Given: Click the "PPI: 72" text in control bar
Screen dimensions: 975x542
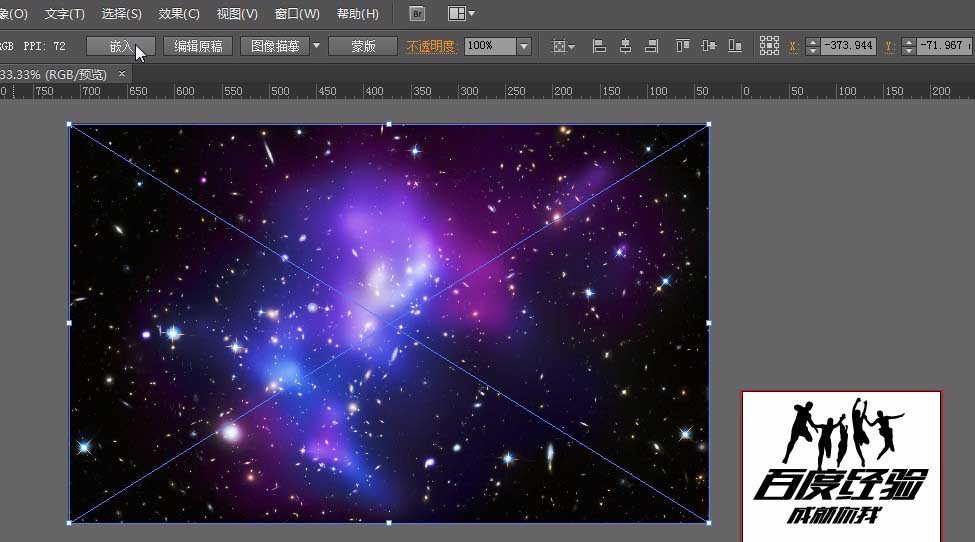Looking at the screenshot, I should 44,47.
